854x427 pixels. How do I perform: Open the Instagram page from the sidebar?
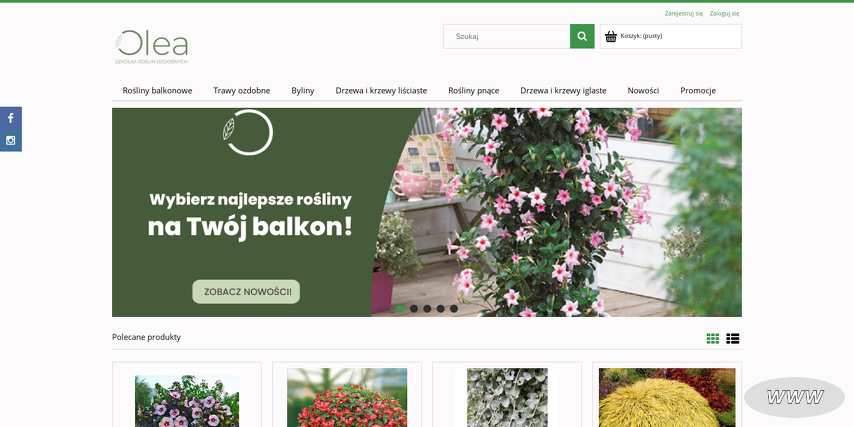(10, 141)
